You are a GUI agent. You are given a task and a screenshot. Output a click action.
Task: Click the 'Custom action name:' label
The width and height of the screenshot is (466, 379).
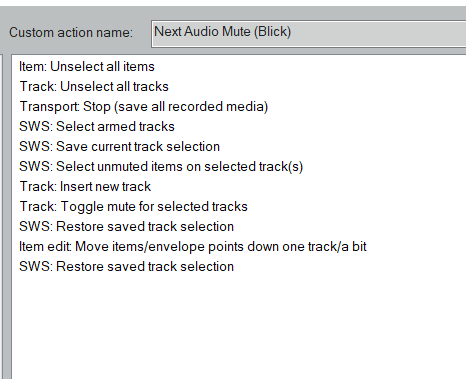coord(71,33)
